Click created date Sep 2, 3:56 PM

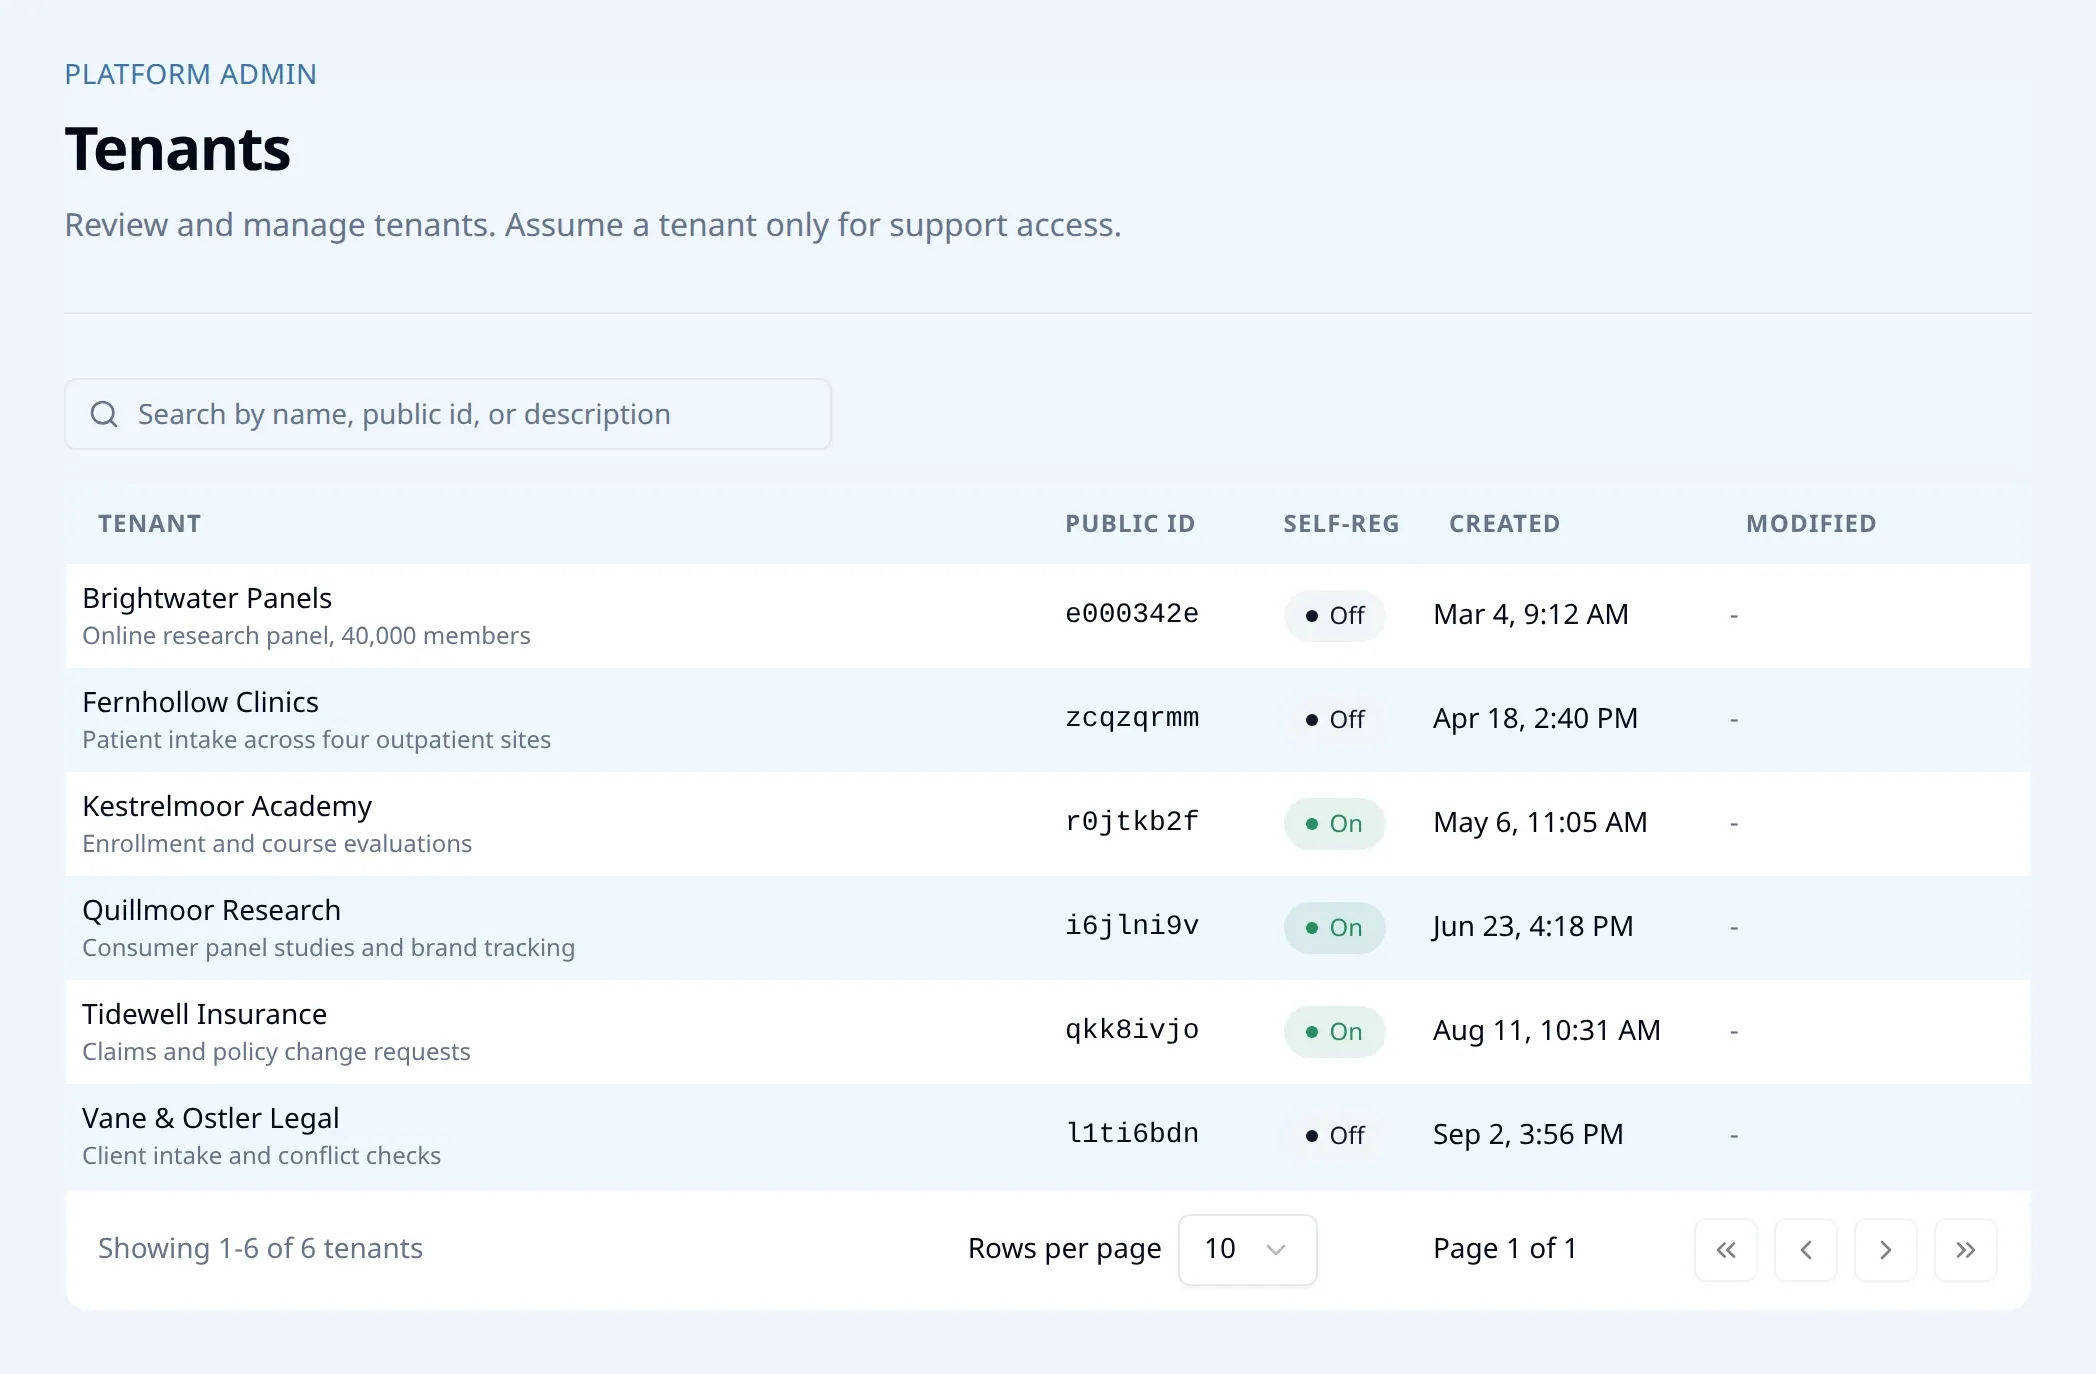pyautogui.click(x=1528, y=1135)
